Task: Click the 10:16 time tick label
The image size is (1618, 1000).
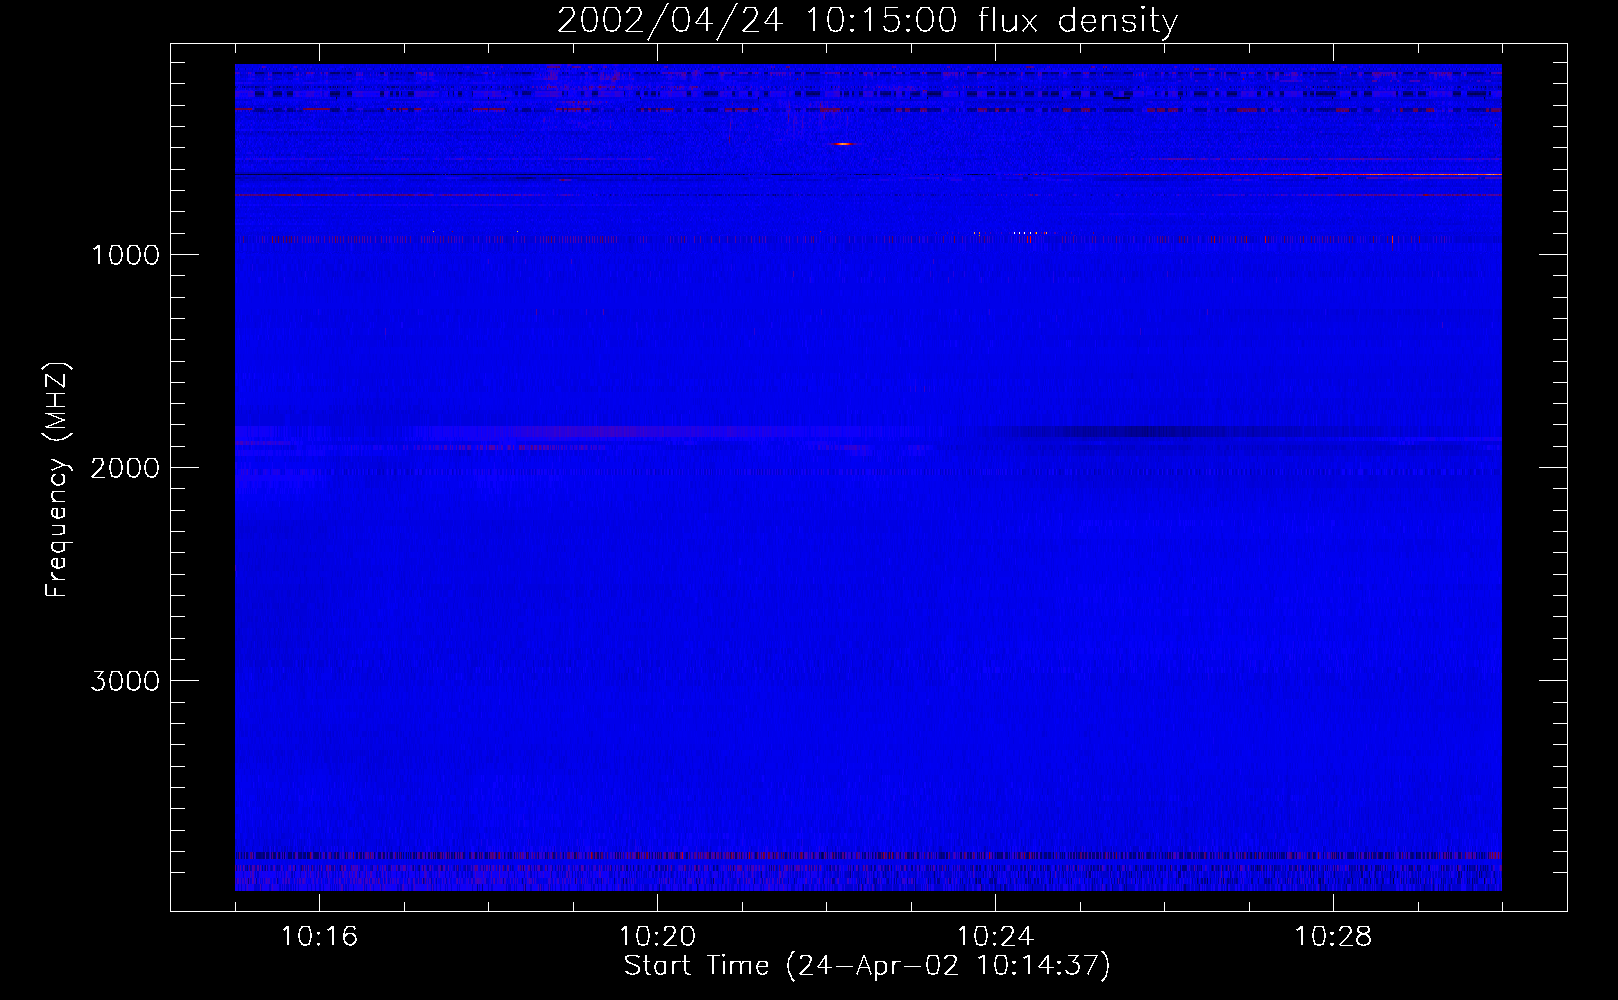Action: [319, 937]
